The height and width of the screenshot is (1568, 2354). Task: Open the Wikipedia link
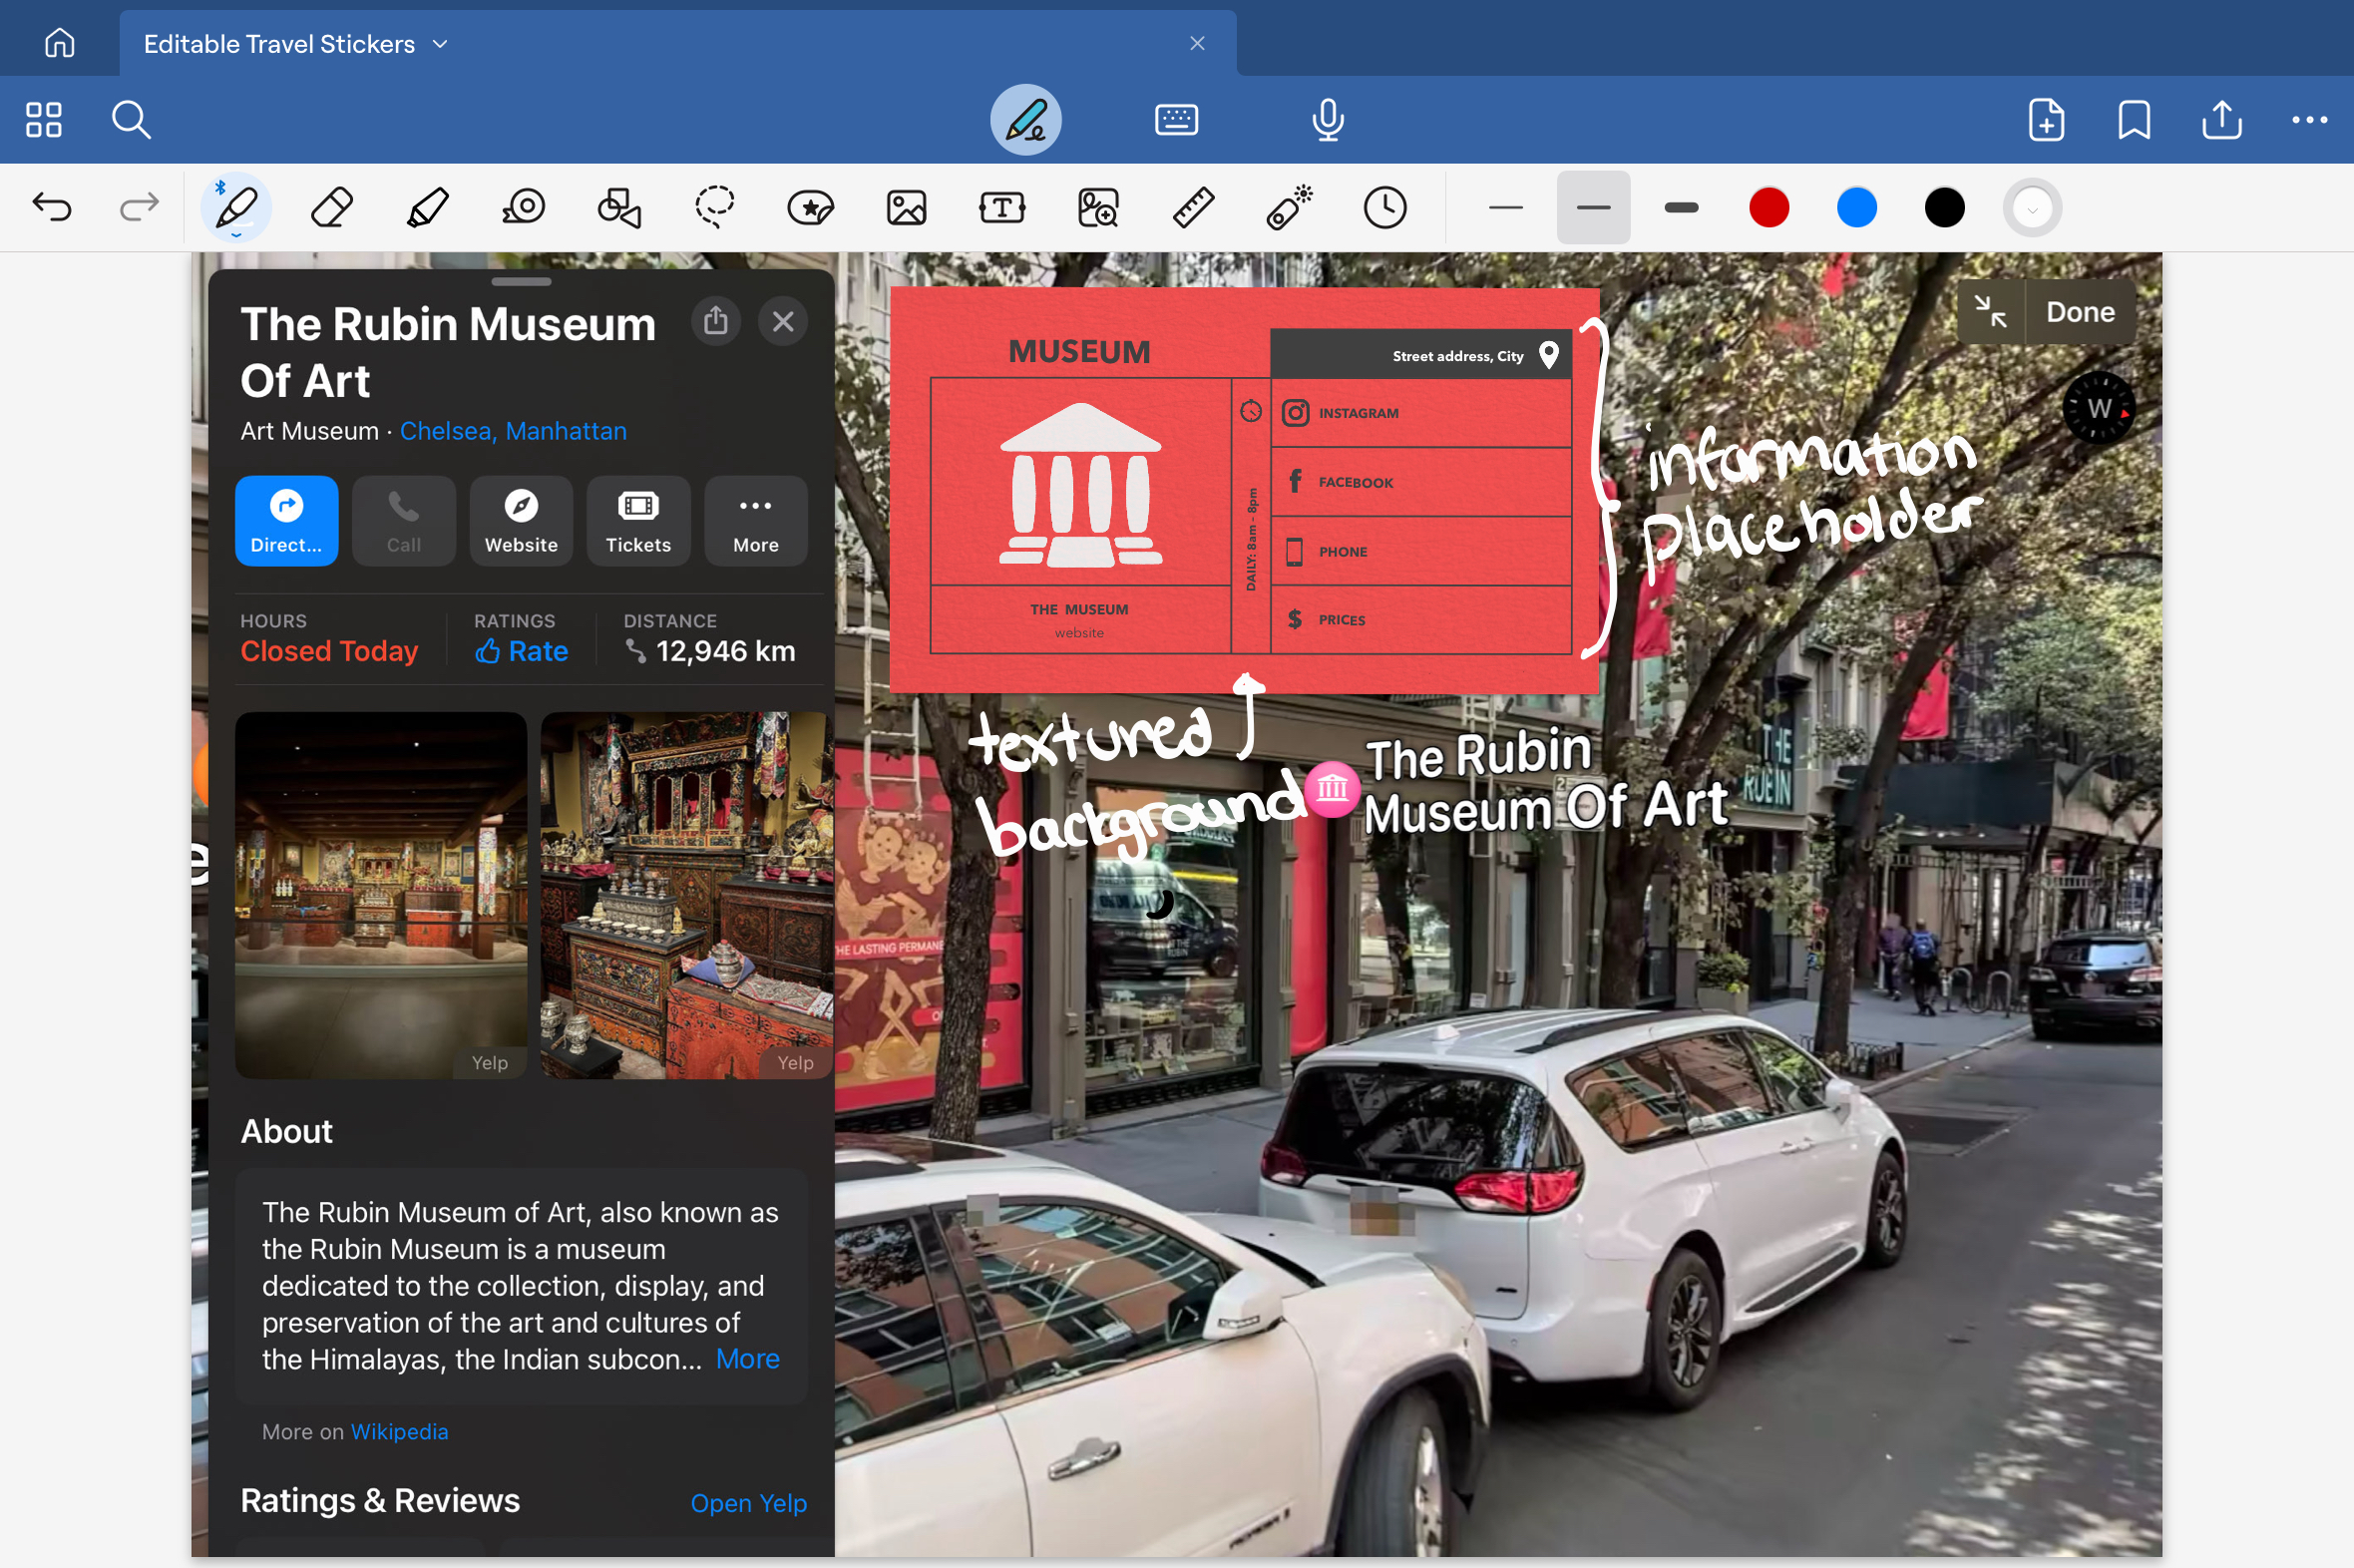click(x=399, y=1431)
